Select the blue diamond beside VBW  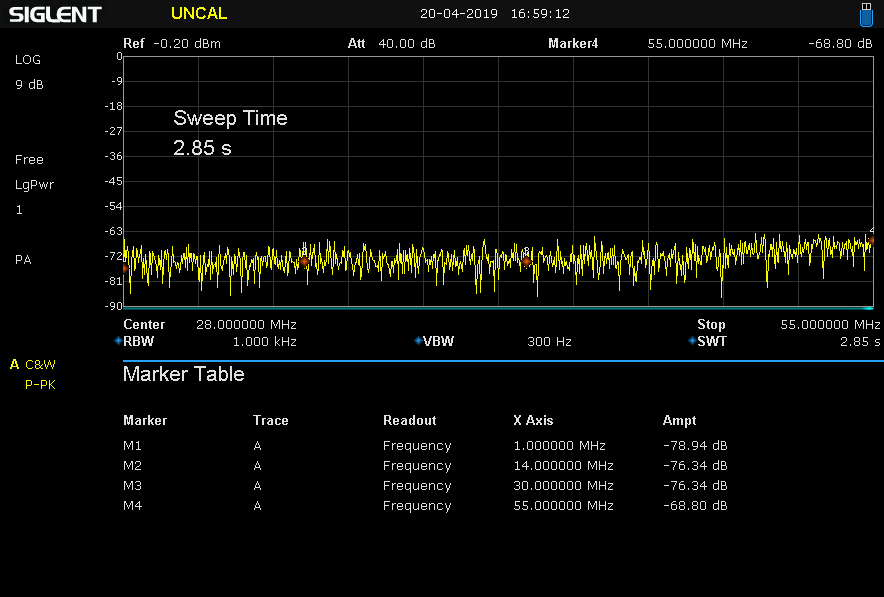pos(418,342)
